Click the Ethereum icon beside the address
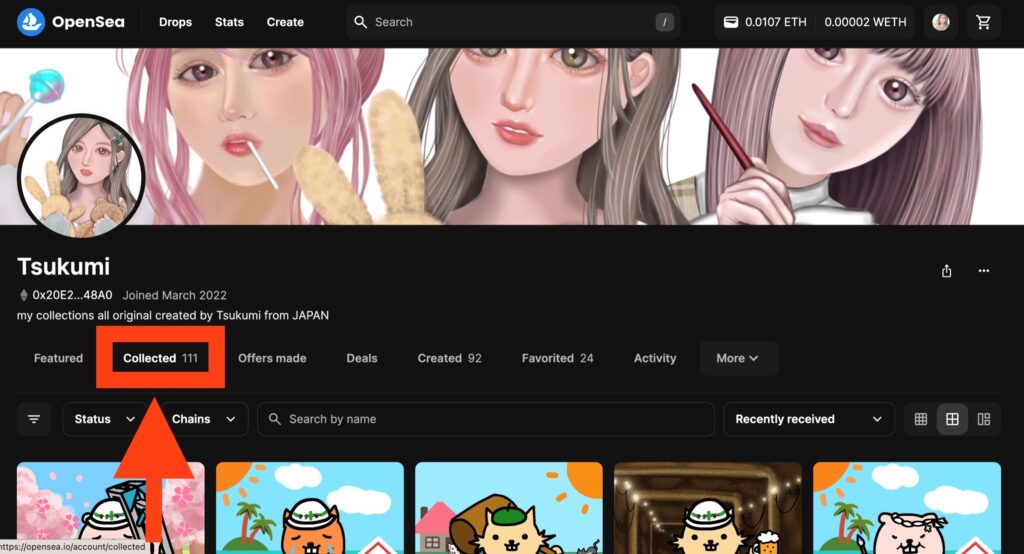 tap(24, 295)
